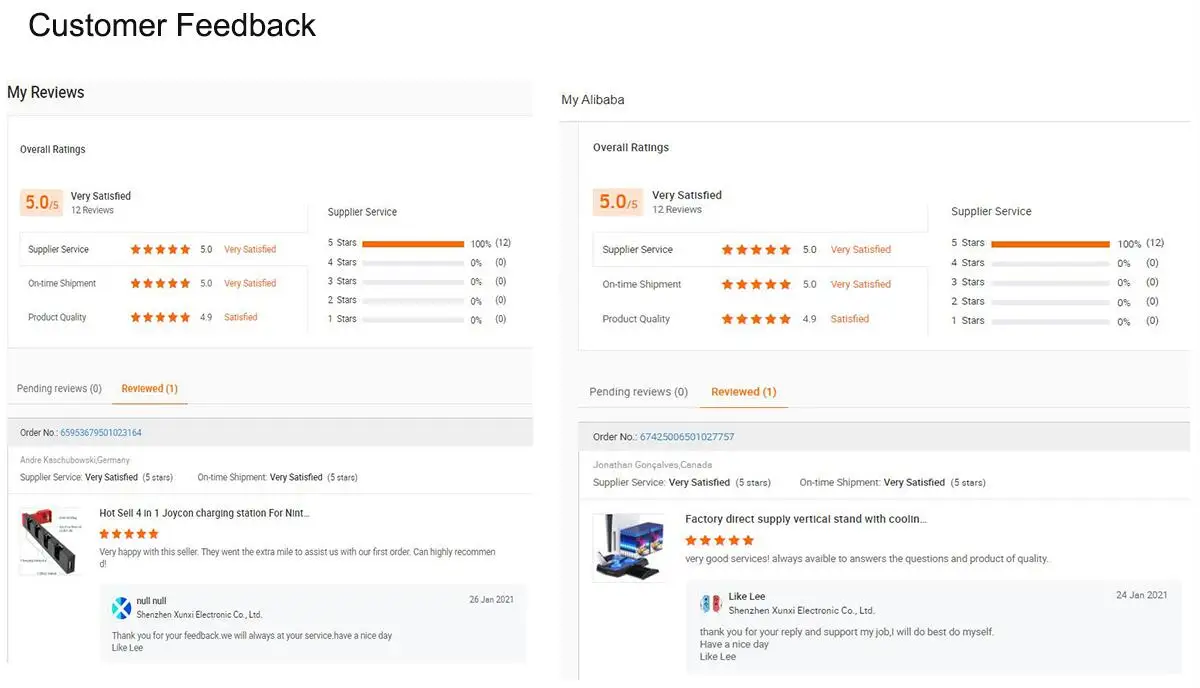The width and height of the screenshot is (1200, 688).
Task: Click star rating under vertical stand review
Action: 719,540
